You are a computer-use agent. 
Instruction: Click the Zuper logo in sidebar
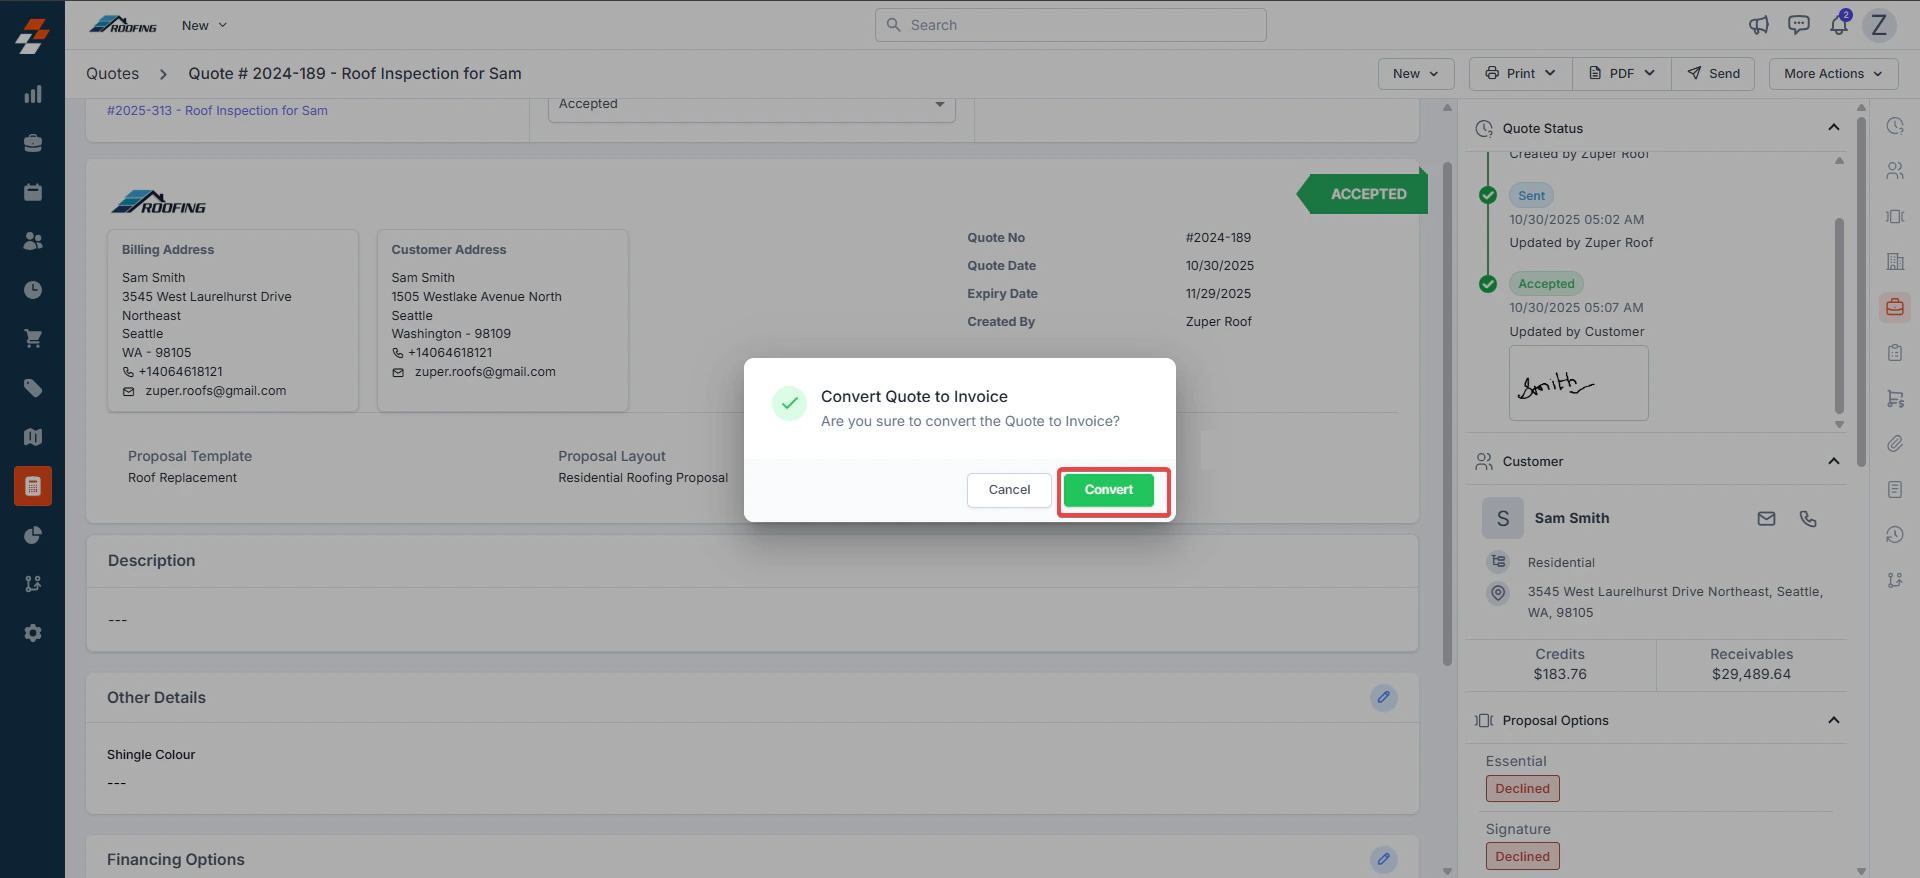point(32,36)
